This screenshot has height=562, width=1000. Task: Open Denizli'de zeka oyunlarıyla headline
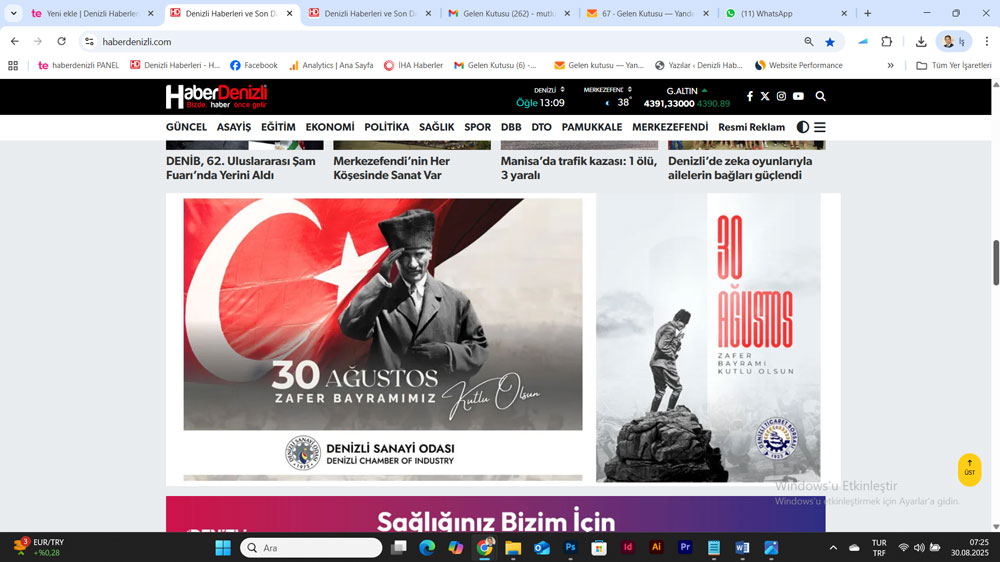pos(740,168)
